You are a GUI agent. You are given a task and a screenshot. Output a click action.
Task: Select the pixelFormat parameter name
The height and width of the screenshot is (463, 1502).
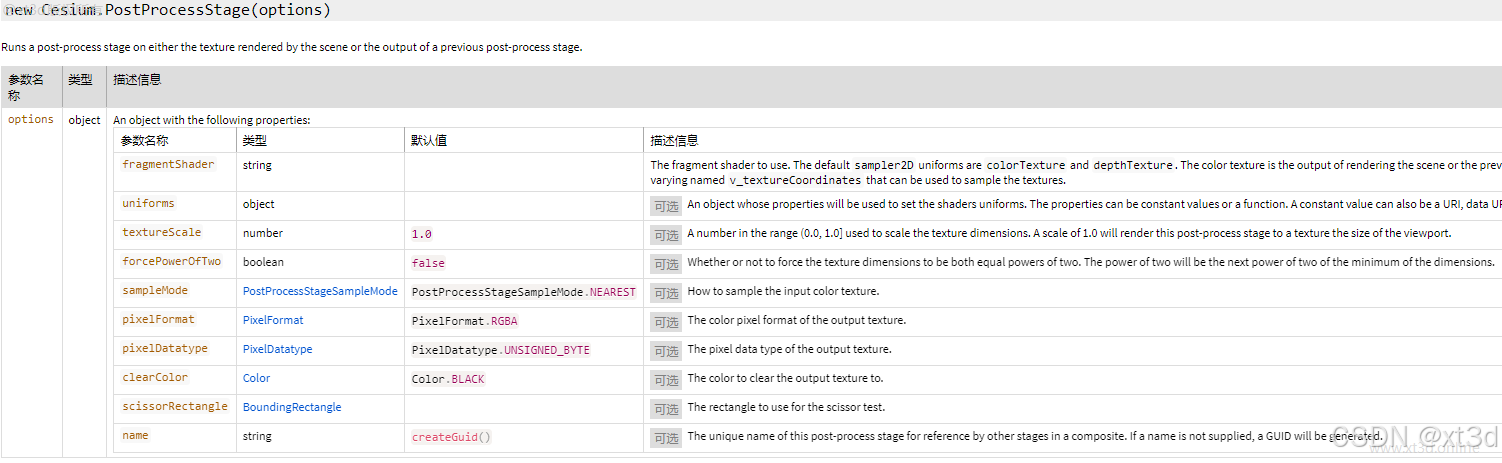(x=158, y=320)
